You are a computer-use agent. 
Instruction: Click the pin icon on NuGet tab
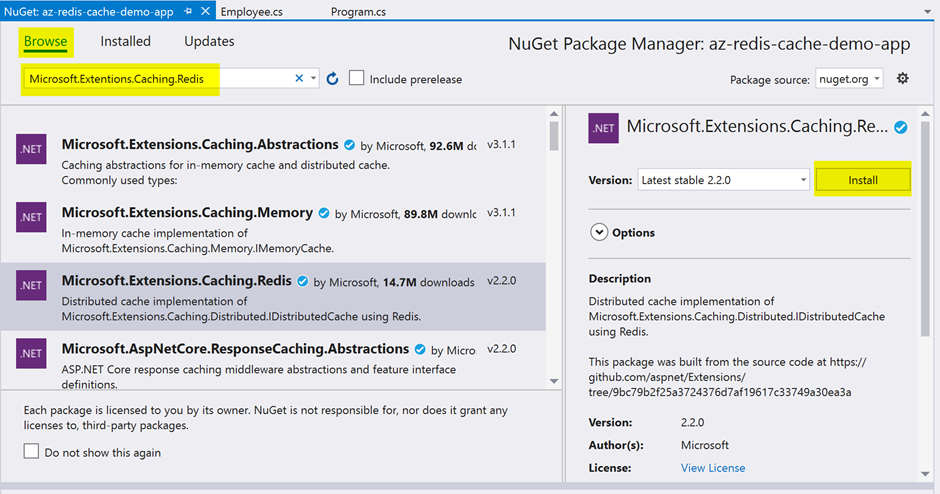coord(188,11)
